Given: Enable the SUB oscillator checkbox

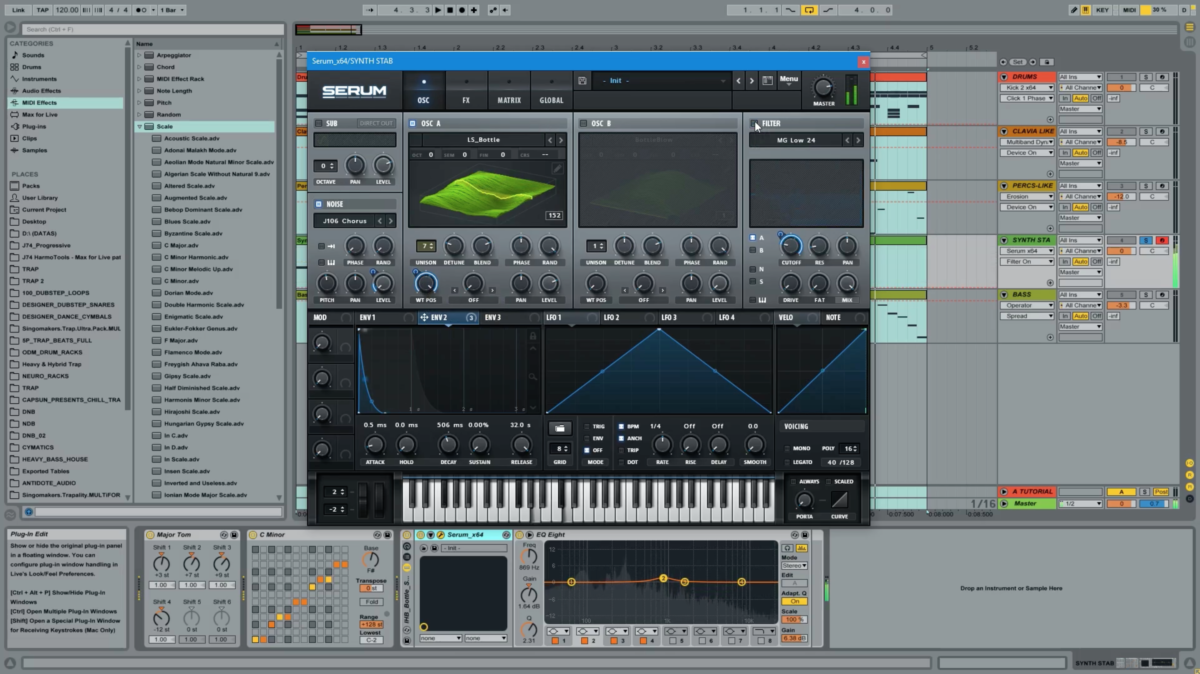Looking at the screenshot, I should (x=319, y=124).
